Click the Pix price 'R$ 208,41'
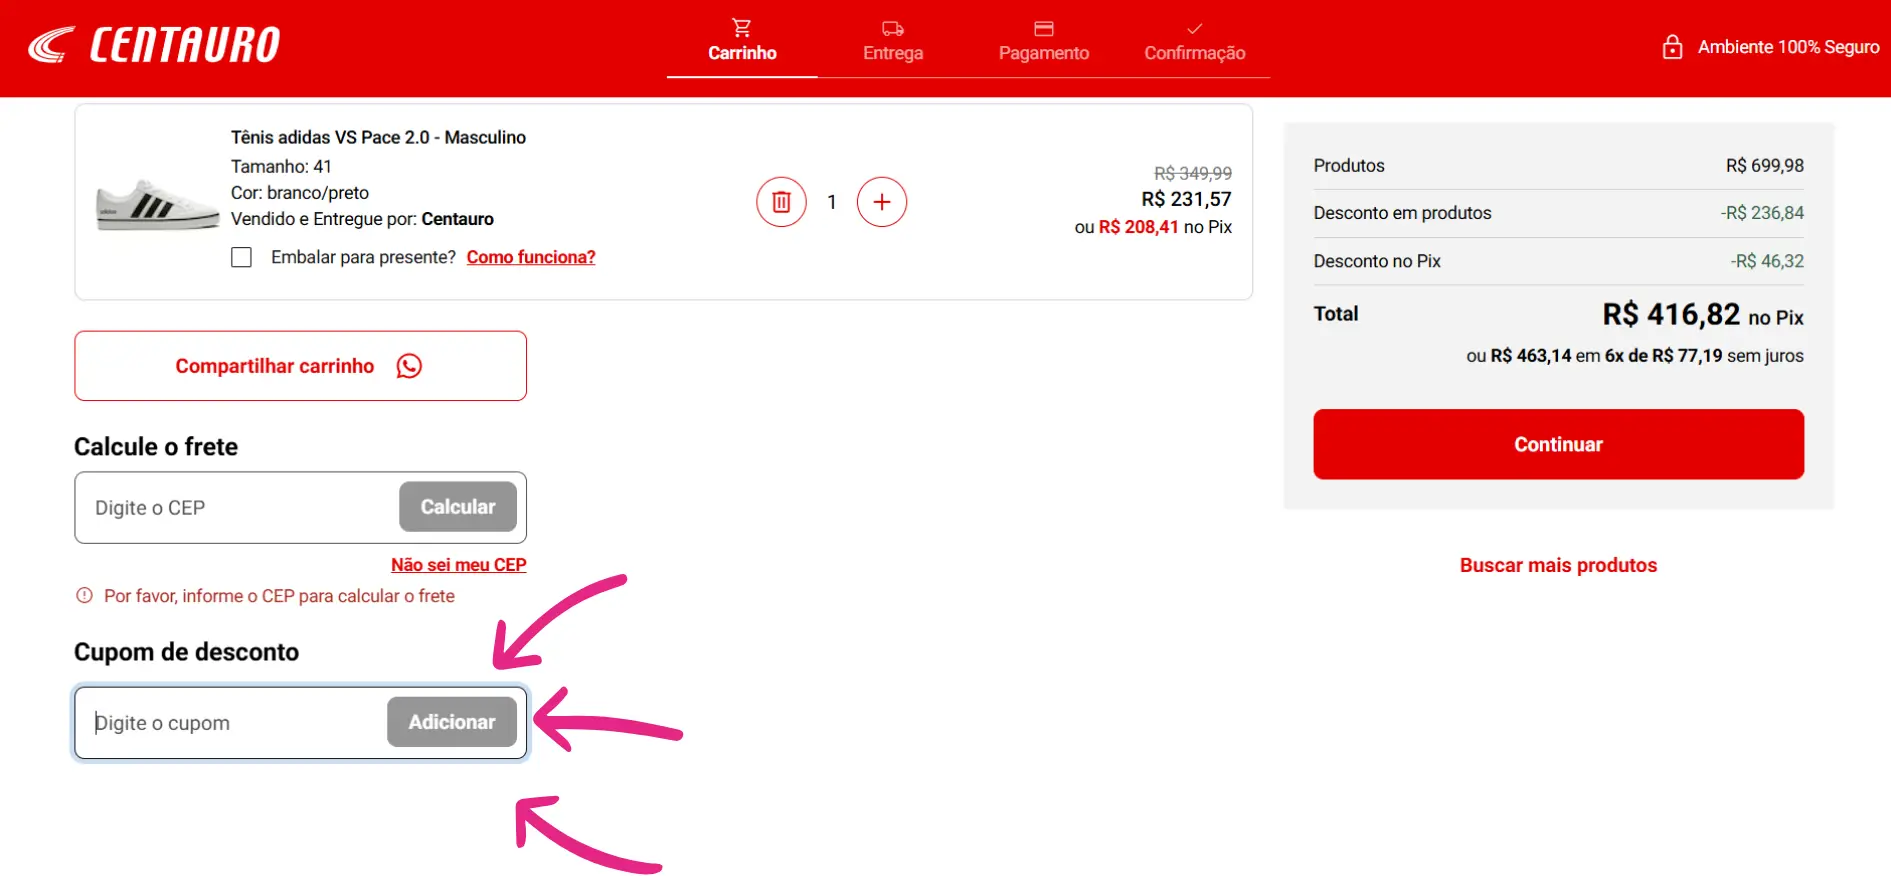The width and height of the screenshot is (1891, 876). (1139, 227)
